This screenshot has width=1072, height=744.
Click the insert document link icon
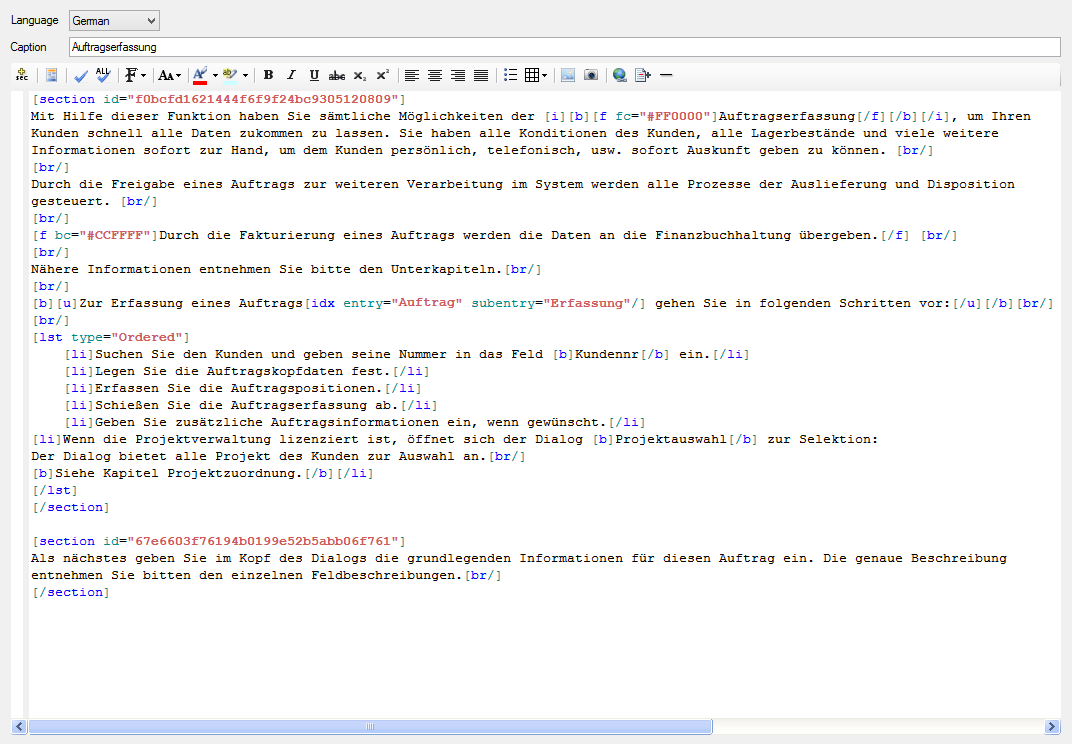click(643, 75)
